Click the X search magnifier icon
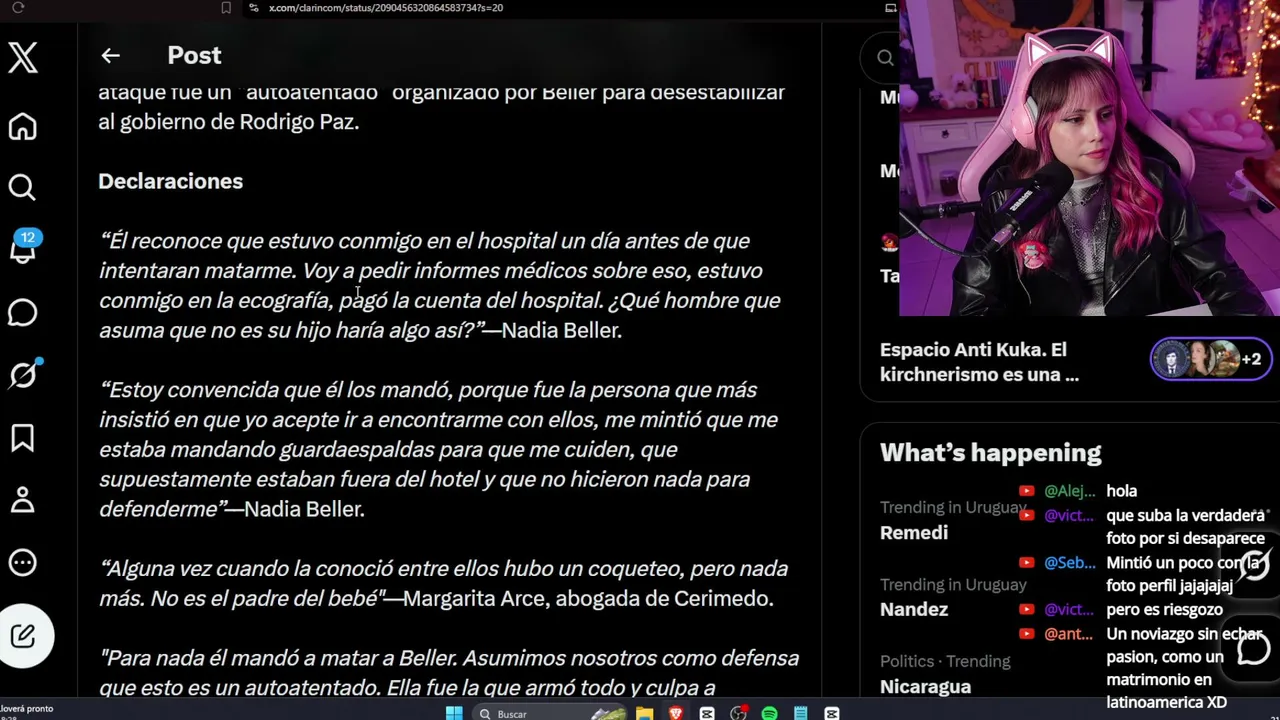This screenshot has height=720, width=1280. pyautogui.click(x=885, y=57)
